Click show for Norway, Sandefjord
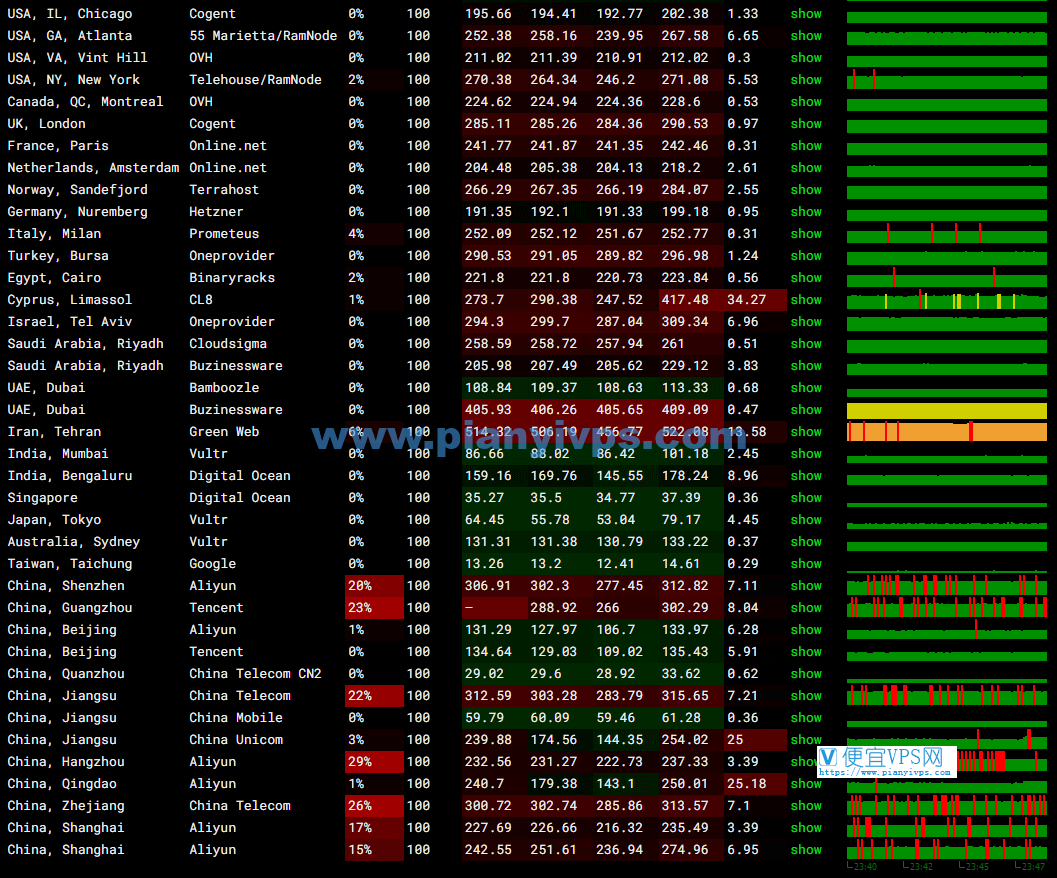The height and width of the screenshot is (878, 1057). [x=806, y=190]
